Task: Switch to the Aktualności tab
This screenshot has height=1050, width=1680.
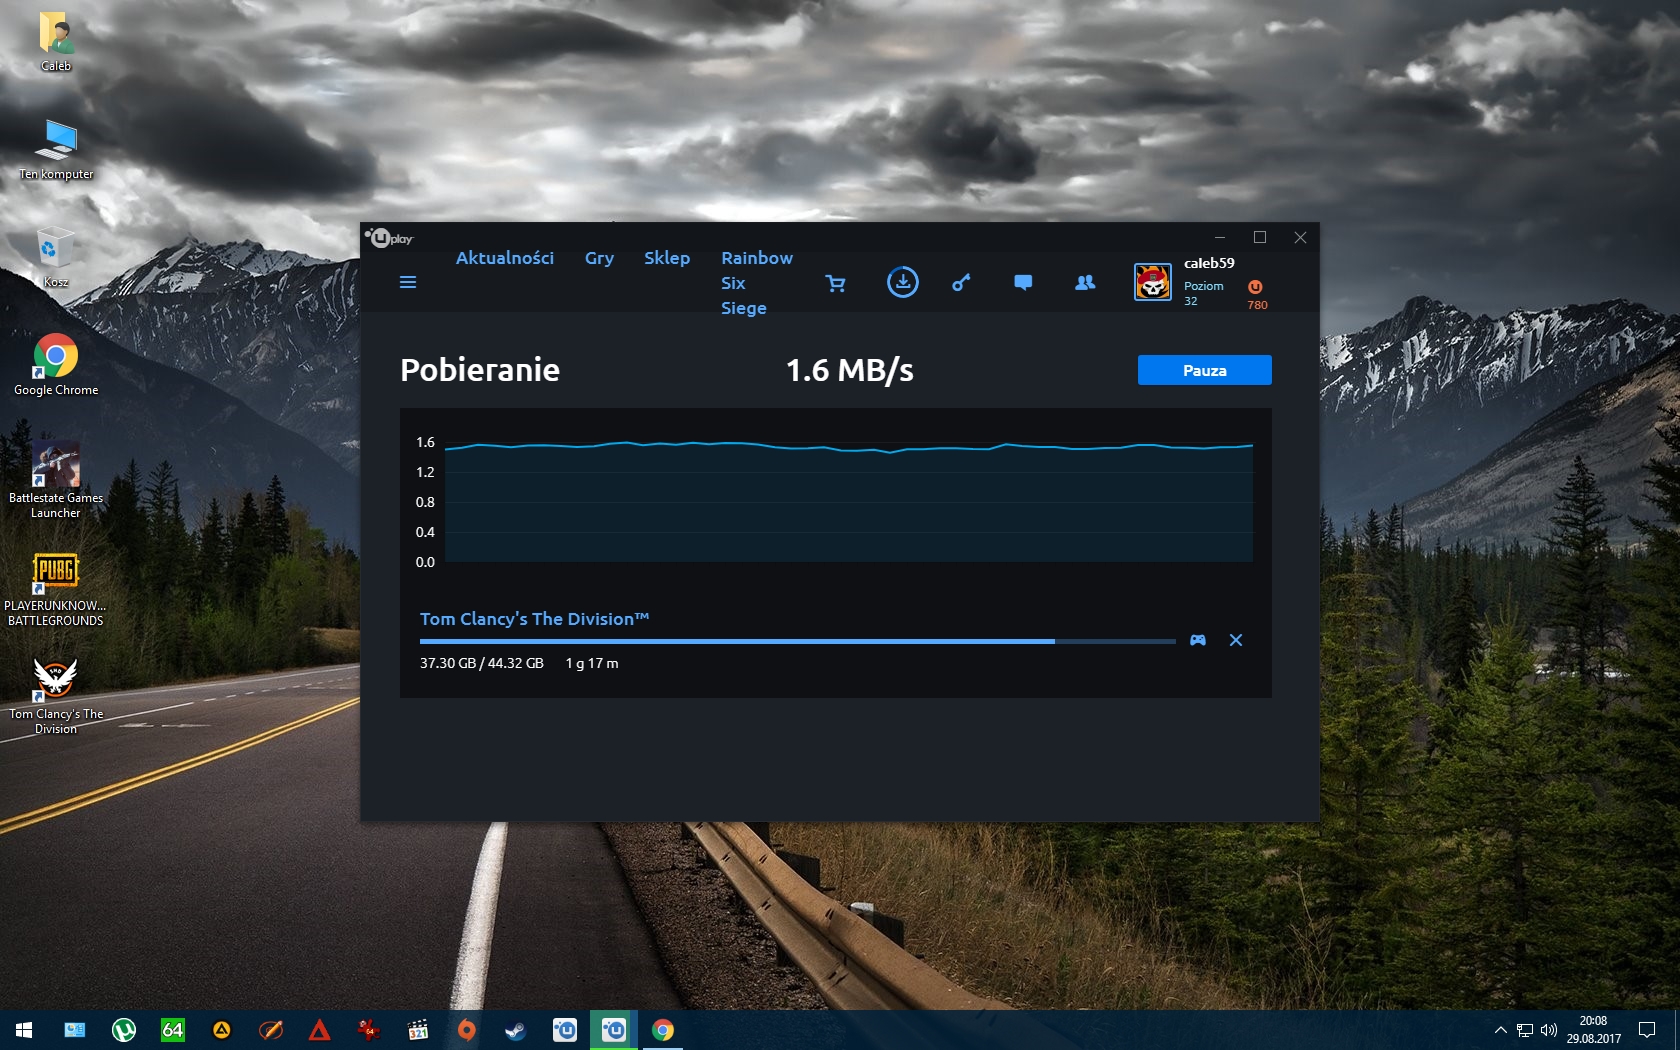Action: pyautogui.click(x=505, y=258)
